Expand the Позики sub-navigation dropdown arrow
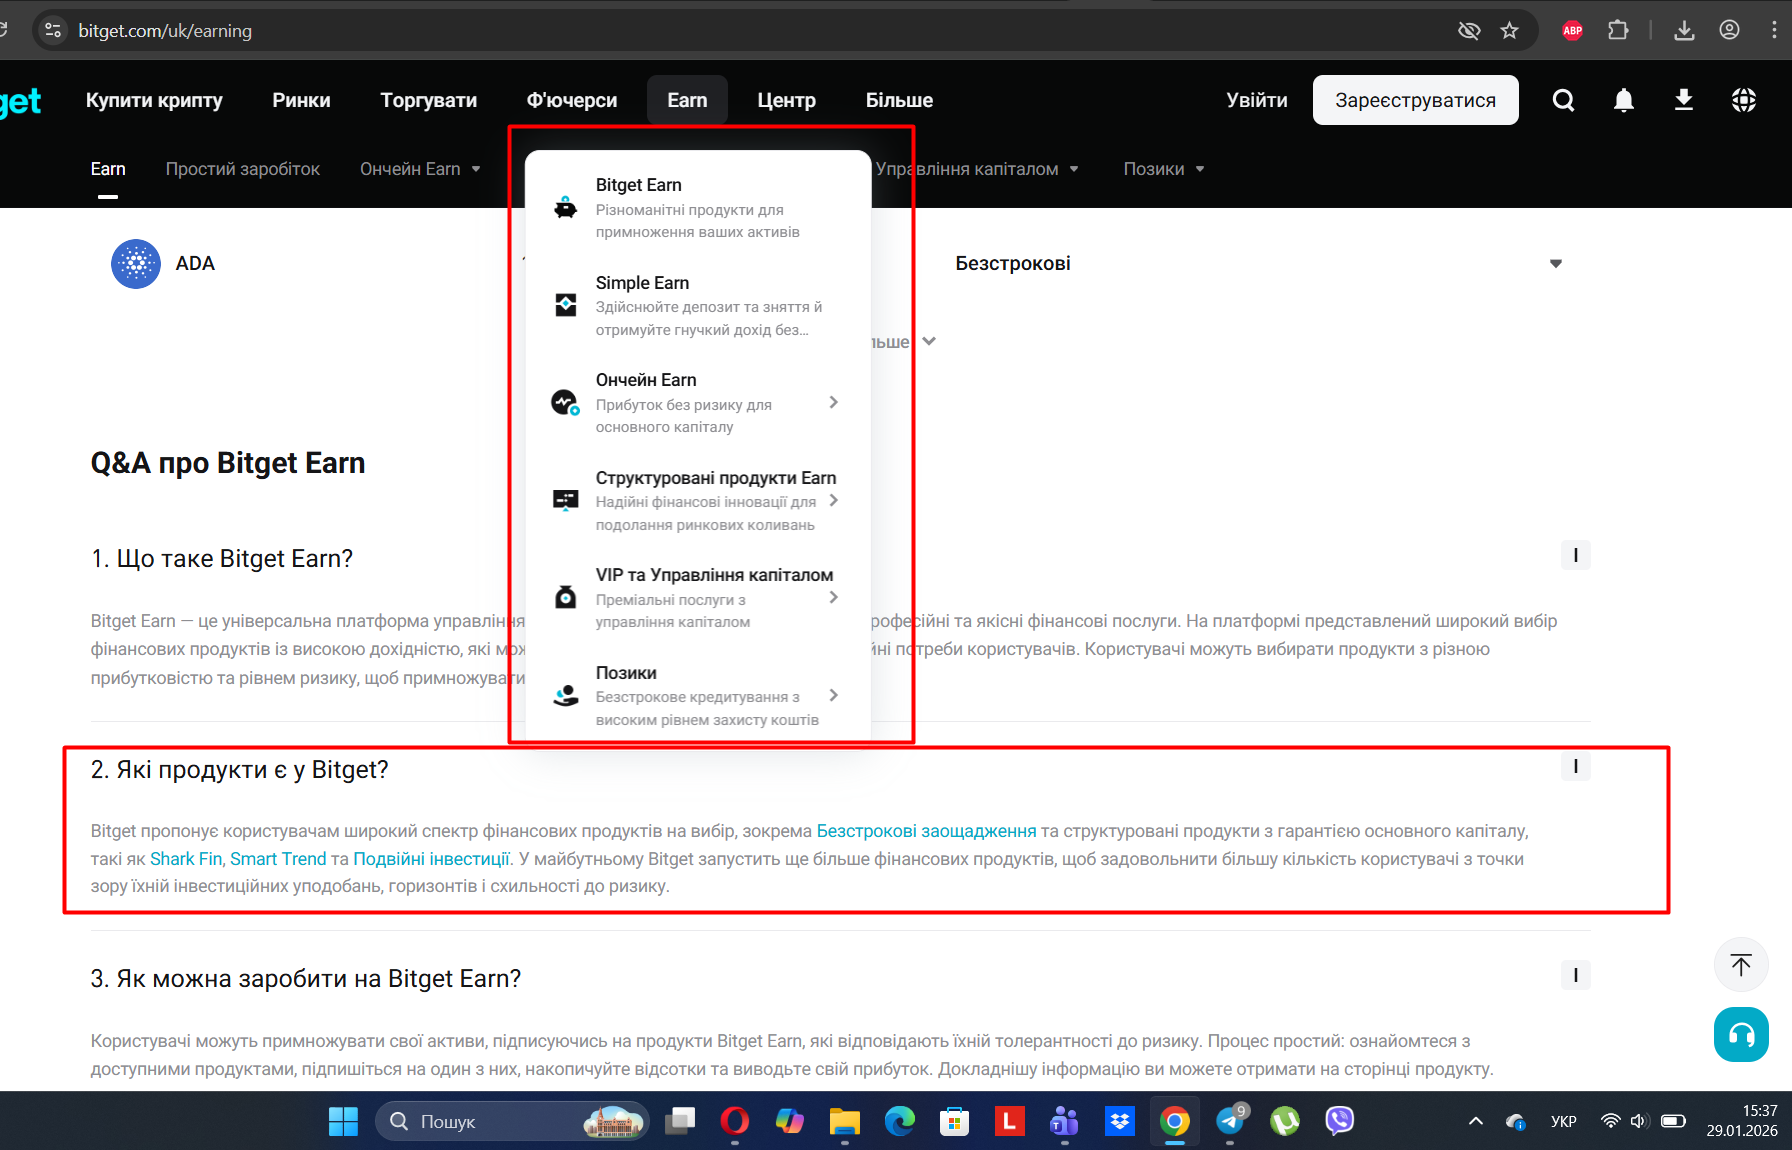The height and width of the screenshot is (1150, 1792). 1200,169
